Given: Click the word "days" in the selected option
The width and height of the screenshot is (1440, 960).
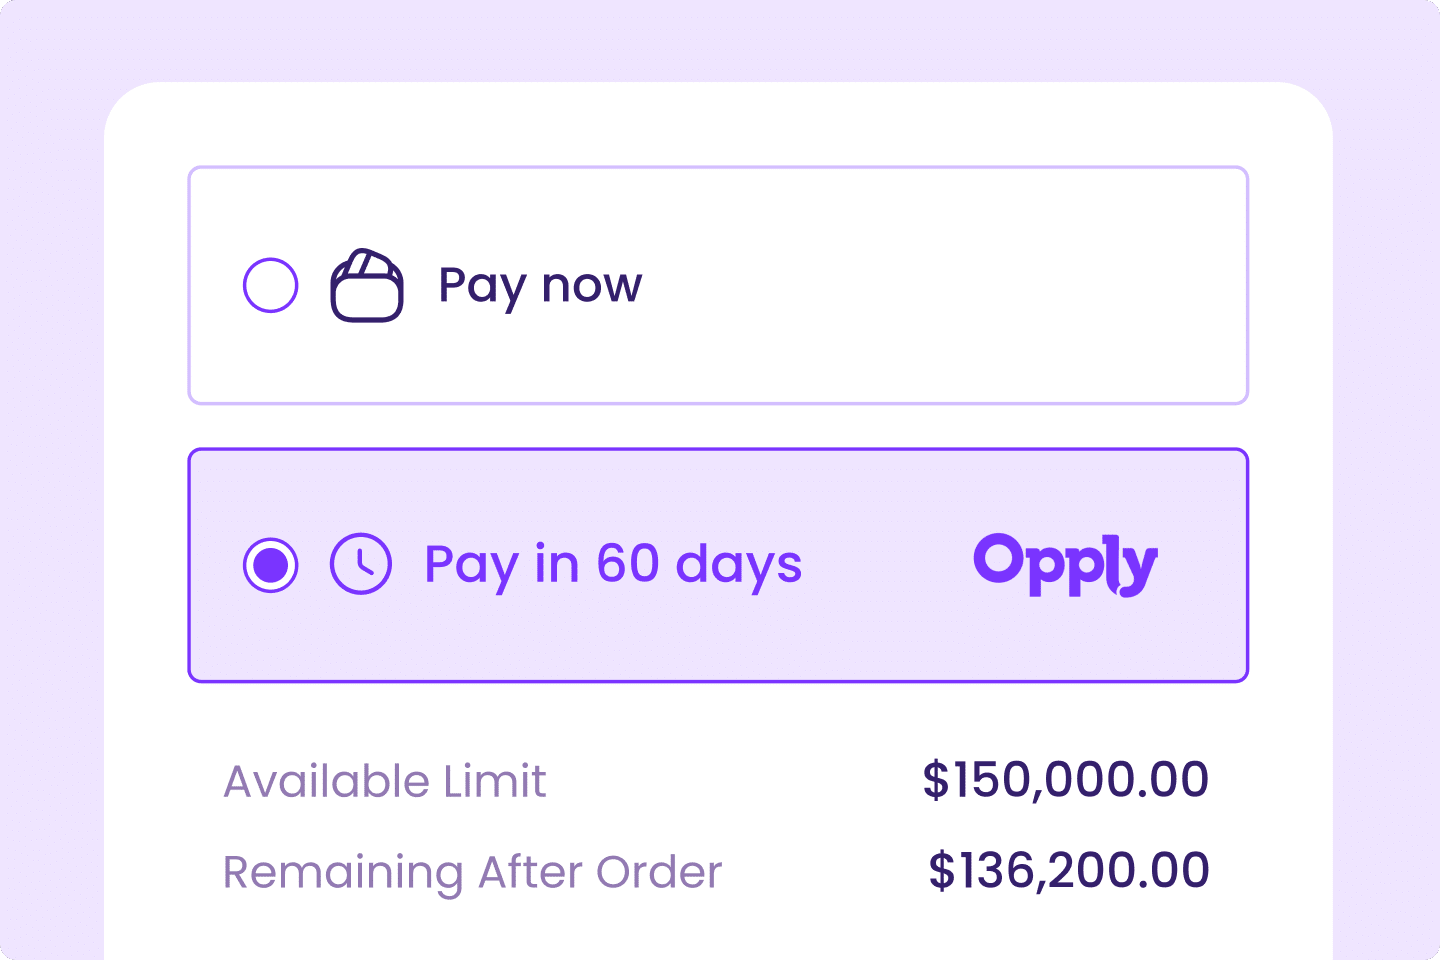Looking at the screenshot, I should [739, 566].
